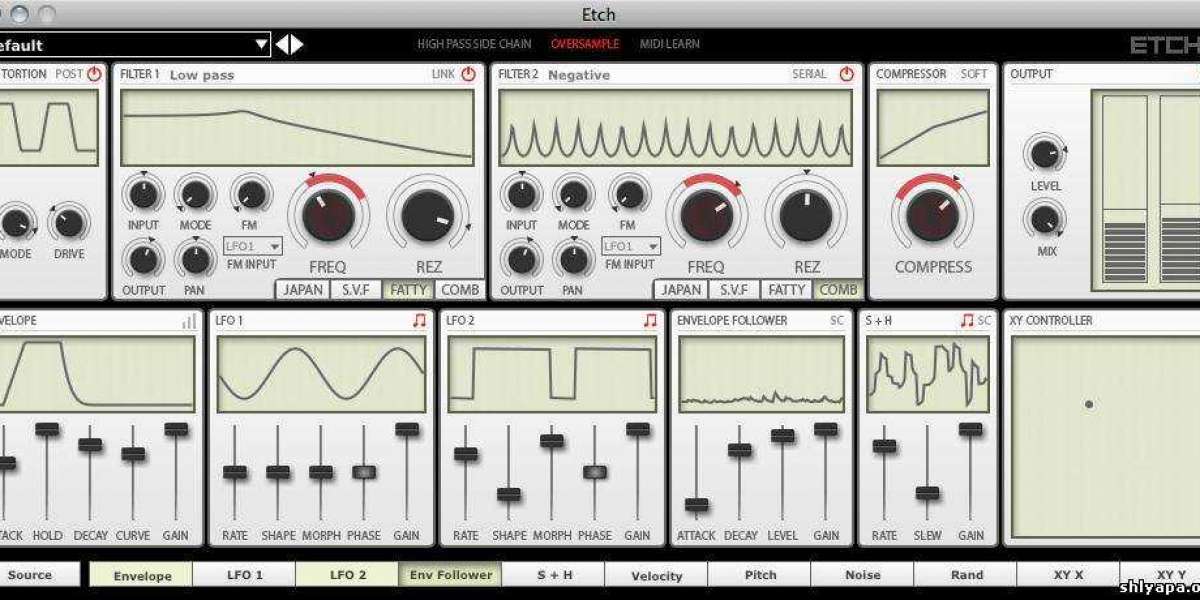Image resolution: width=1200 pixels, height=600 pixels.
Task: Select Filter 2 COMB type tab
Action: click(x=838, y=290)
